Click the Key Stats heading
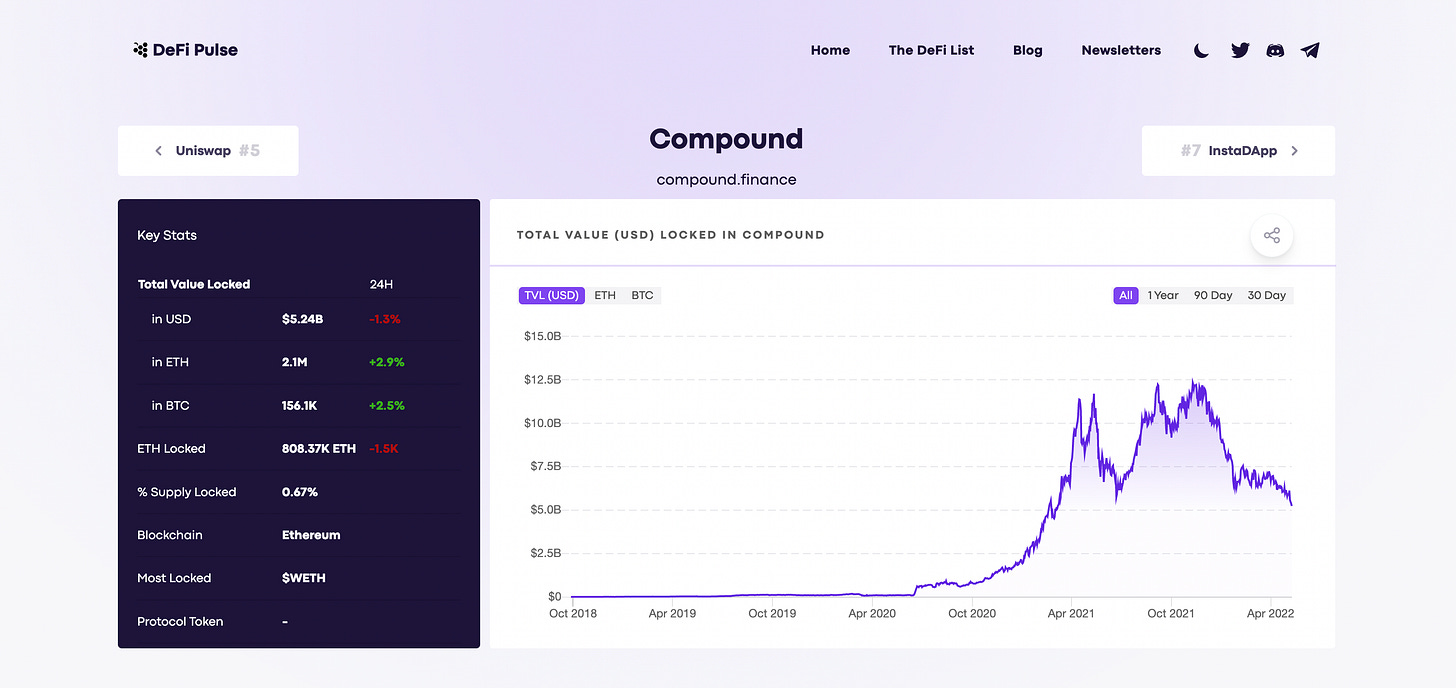Screen dimensions: 1456x688 pos(167,236)
